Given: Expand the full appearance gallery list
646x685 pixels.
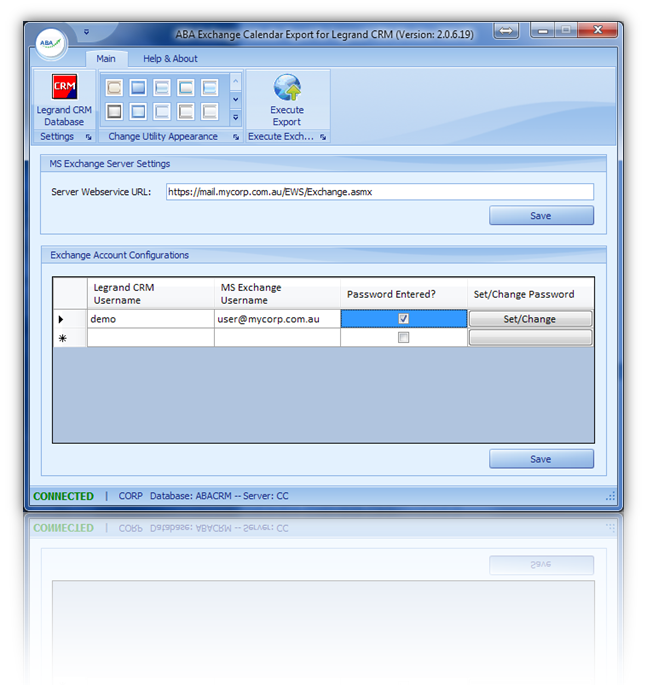Looking at the screenshot, I should pos(235,117).
